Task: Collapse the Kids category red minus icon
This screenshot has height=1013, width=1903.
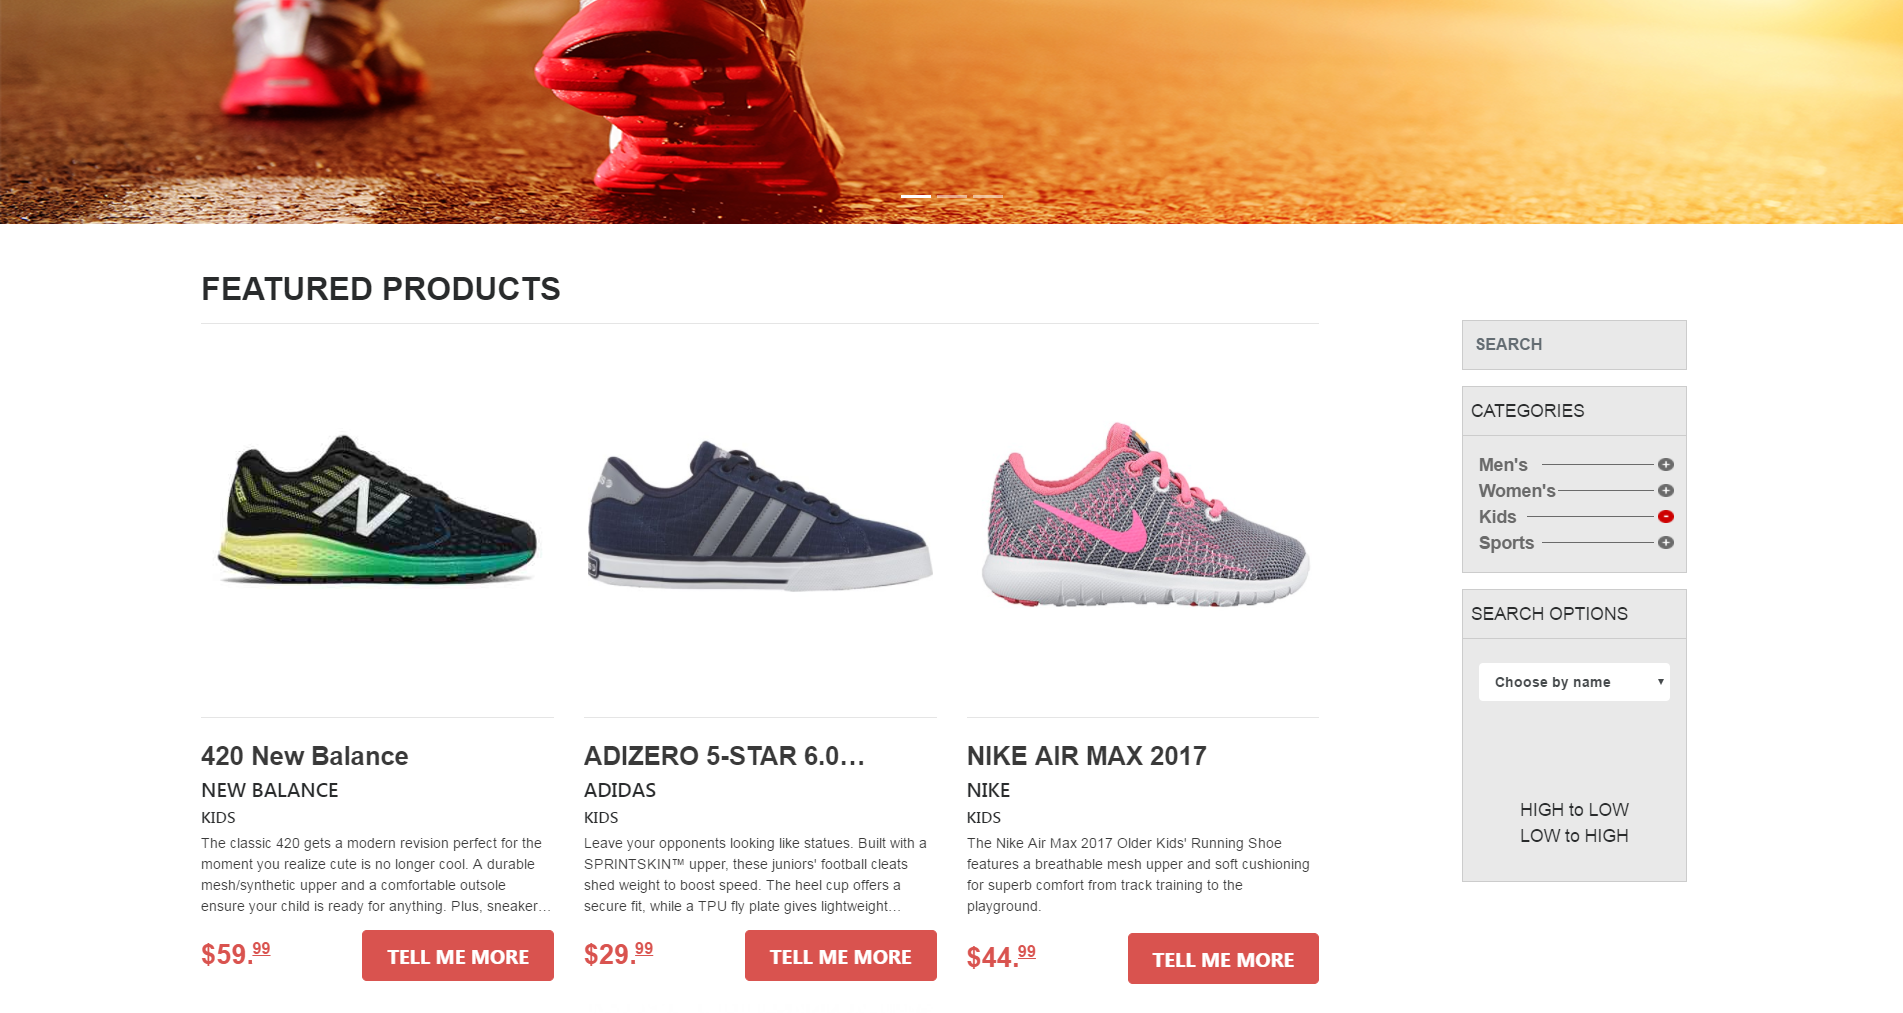Action: [1666, 517]
